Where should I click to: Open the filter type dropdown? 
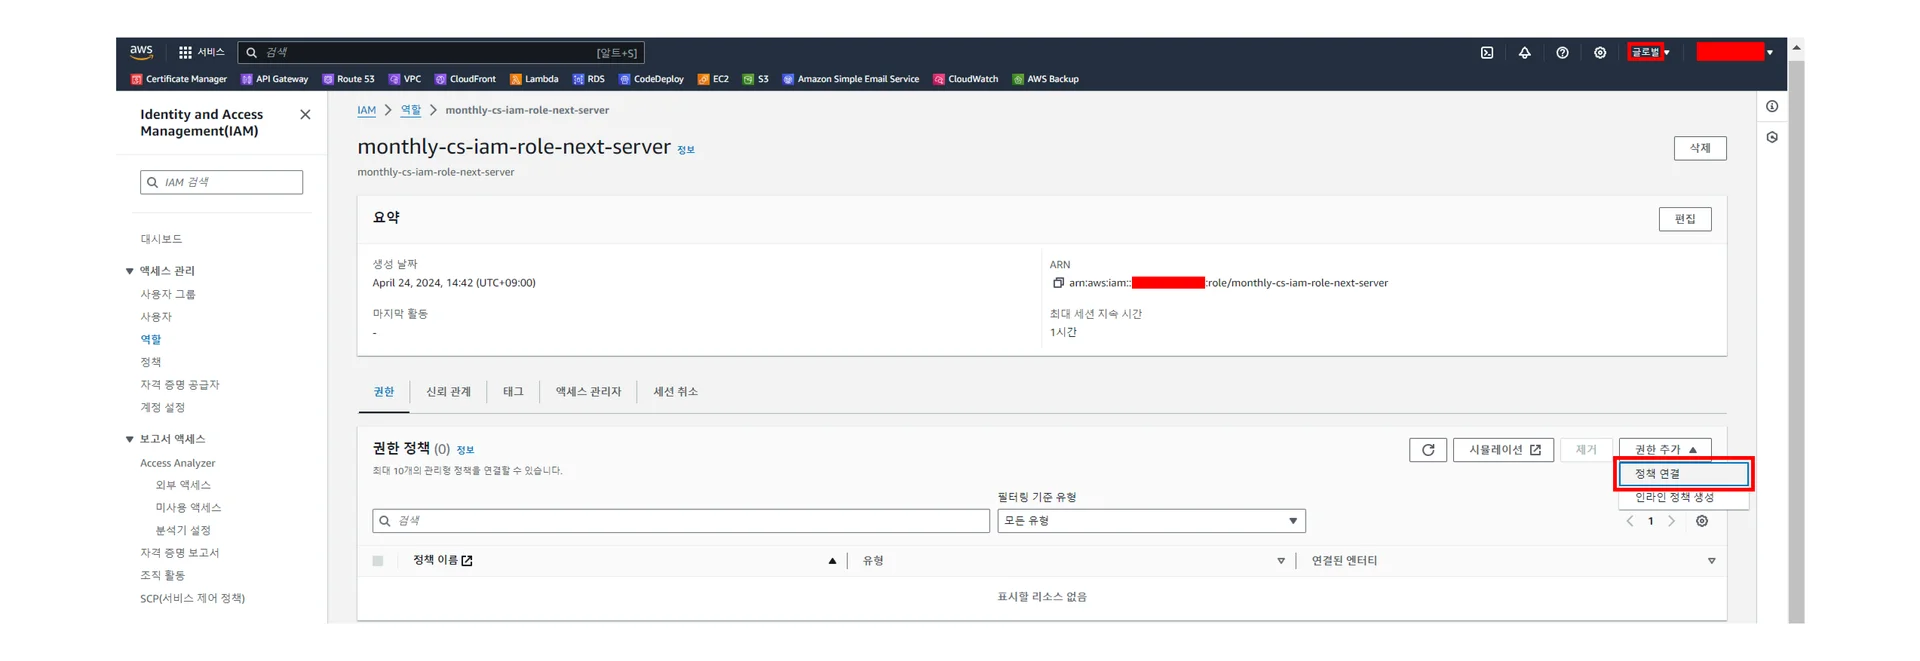[x=1150, y=521]
